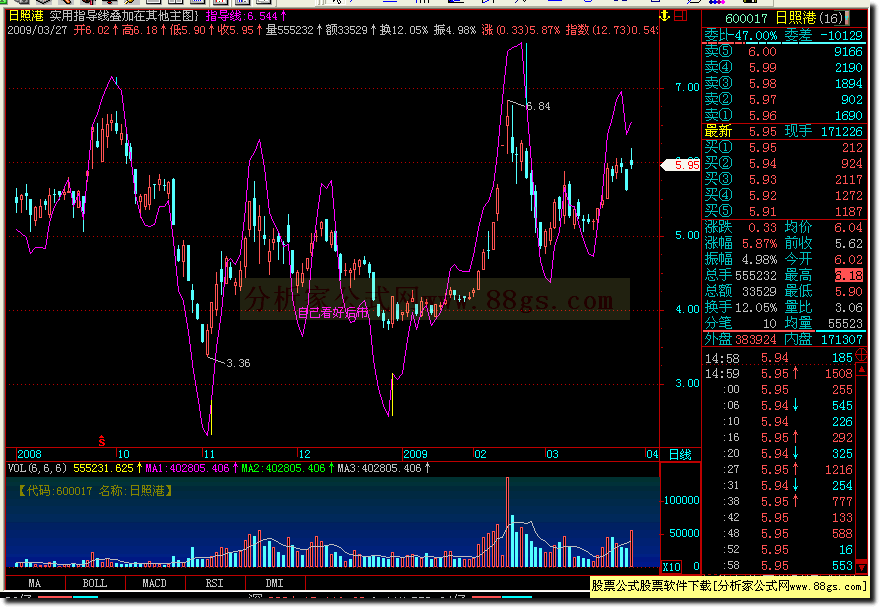Click the 2008 label on date axis
Screen dimensions: 882x609
coord(29,454)
